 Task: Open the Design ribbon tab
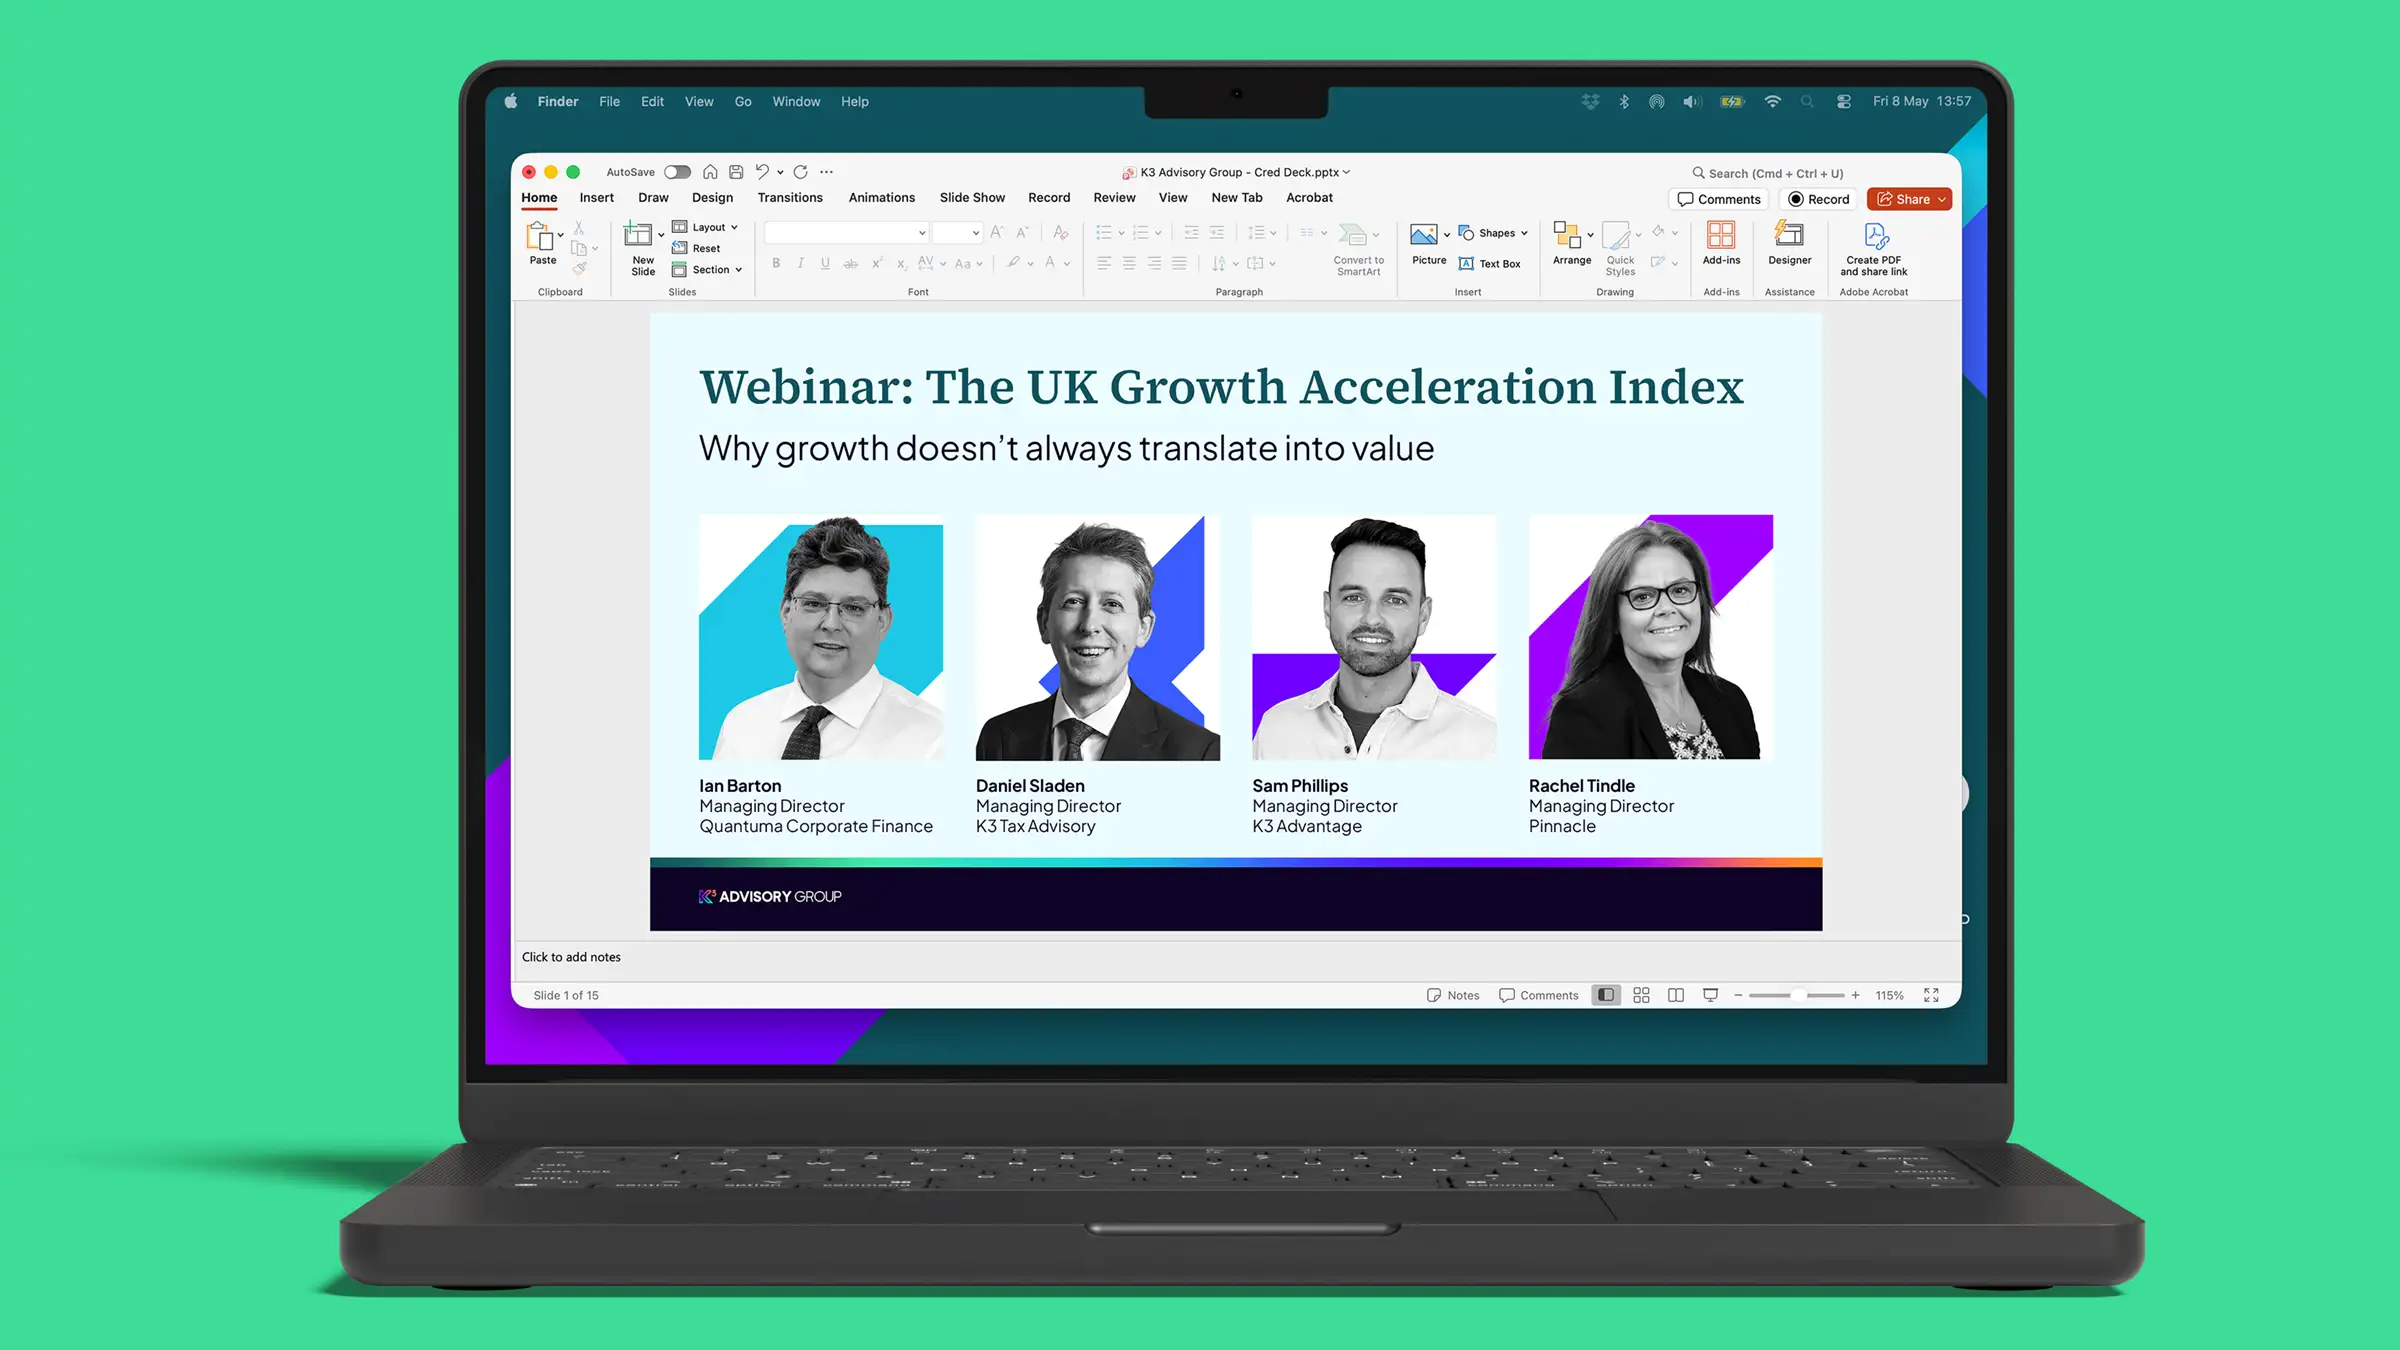click(712, 198)
